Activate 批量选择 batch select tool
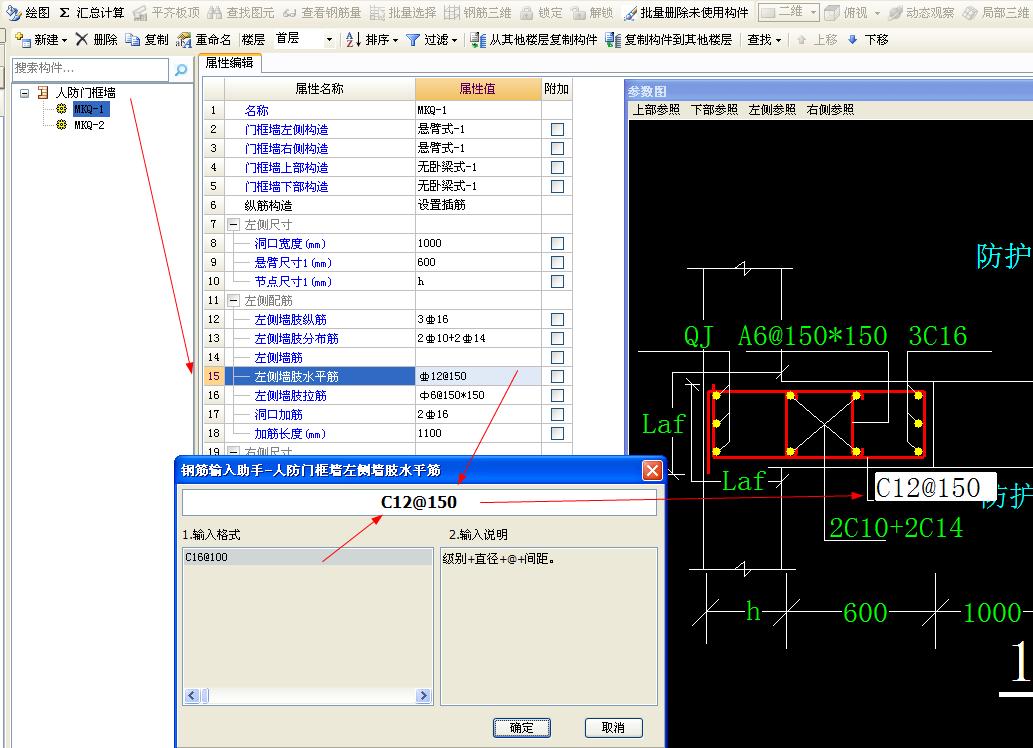The height and width of the screenshot is (748, 1033). (403, 13)
